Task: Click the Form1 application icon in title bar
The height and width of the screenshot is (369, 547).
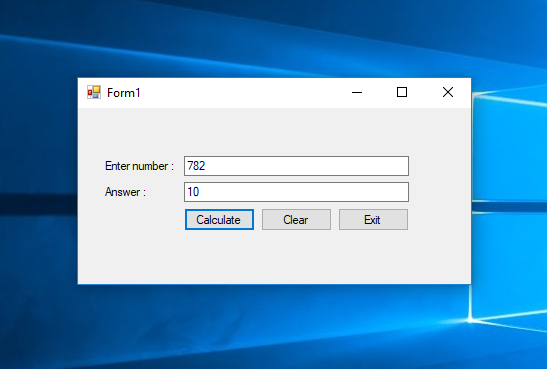Action: (94, 92)
